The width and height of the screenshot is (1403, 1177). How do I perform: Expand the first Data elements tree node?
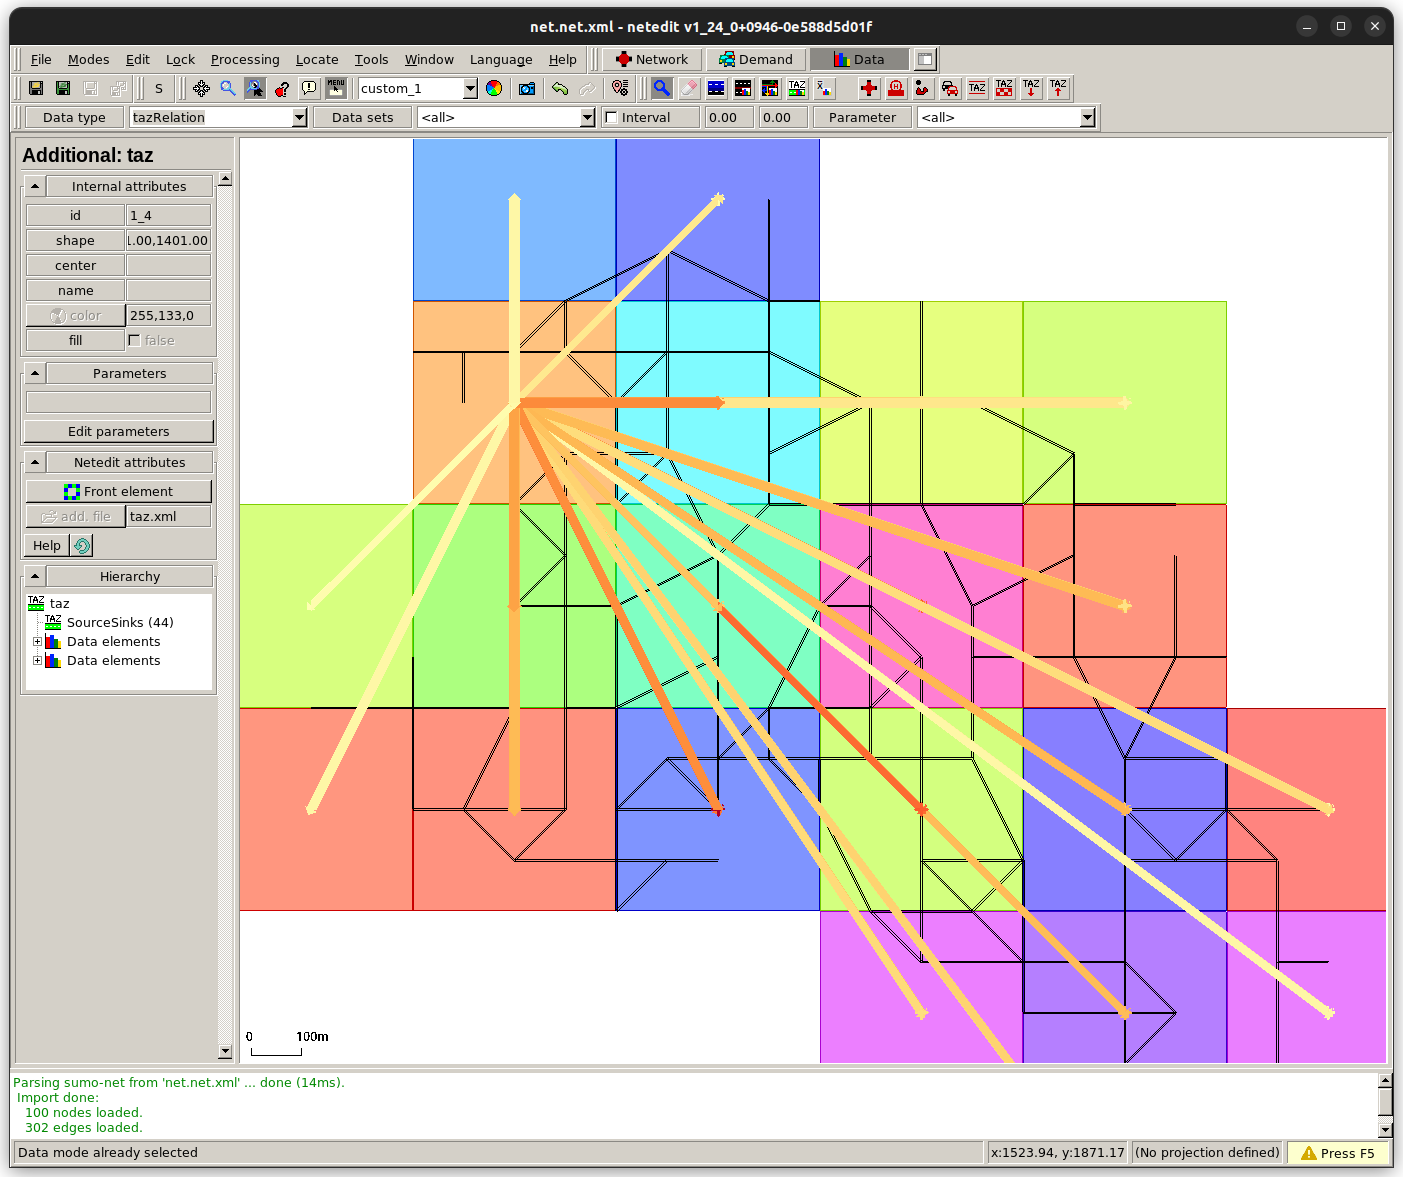[x=37, y=641]
